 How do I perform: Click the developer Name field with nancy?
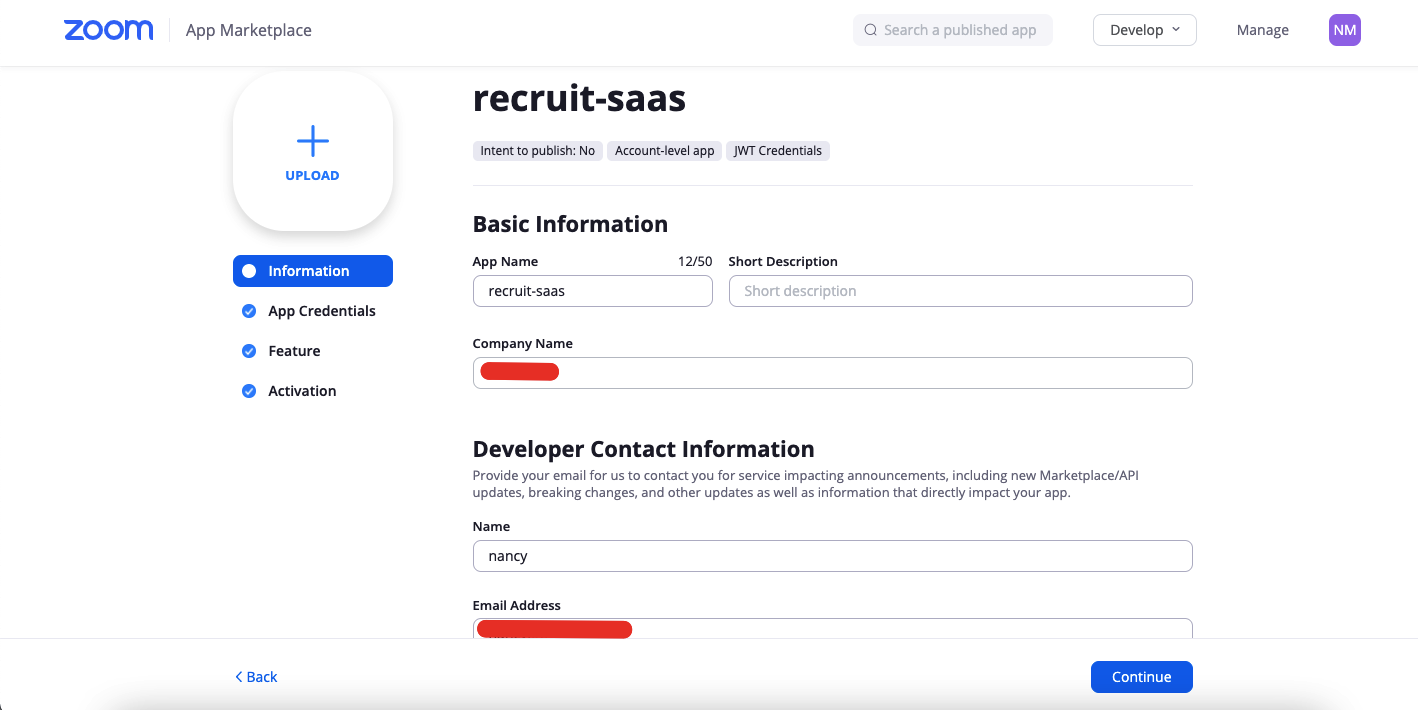(833, 556)
